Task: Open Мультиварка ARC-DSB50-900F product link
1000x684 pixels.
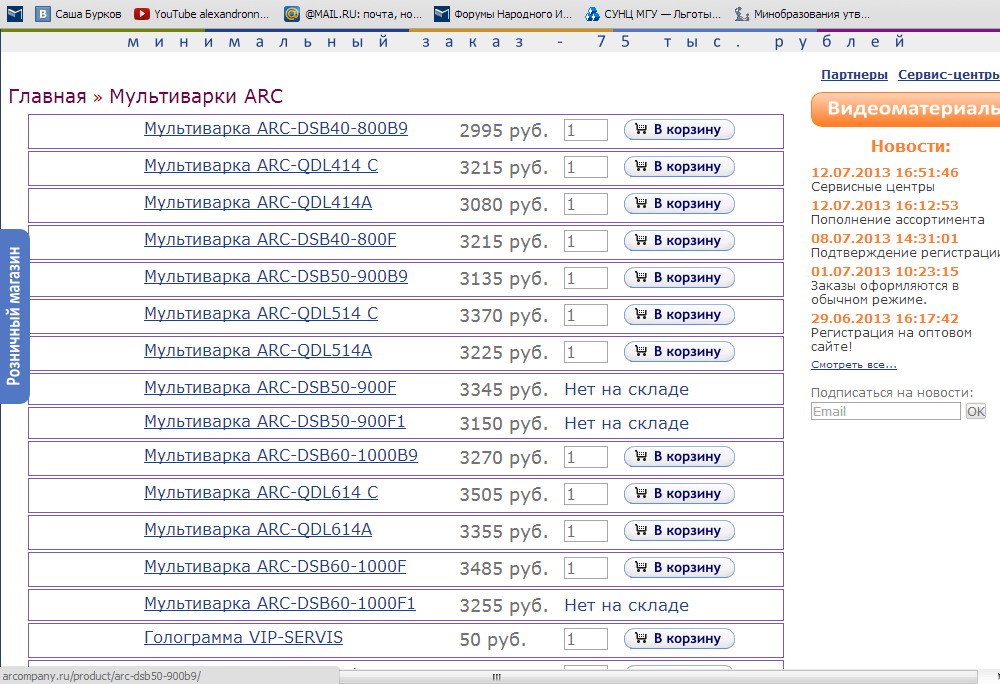Action: pos(270,387)
